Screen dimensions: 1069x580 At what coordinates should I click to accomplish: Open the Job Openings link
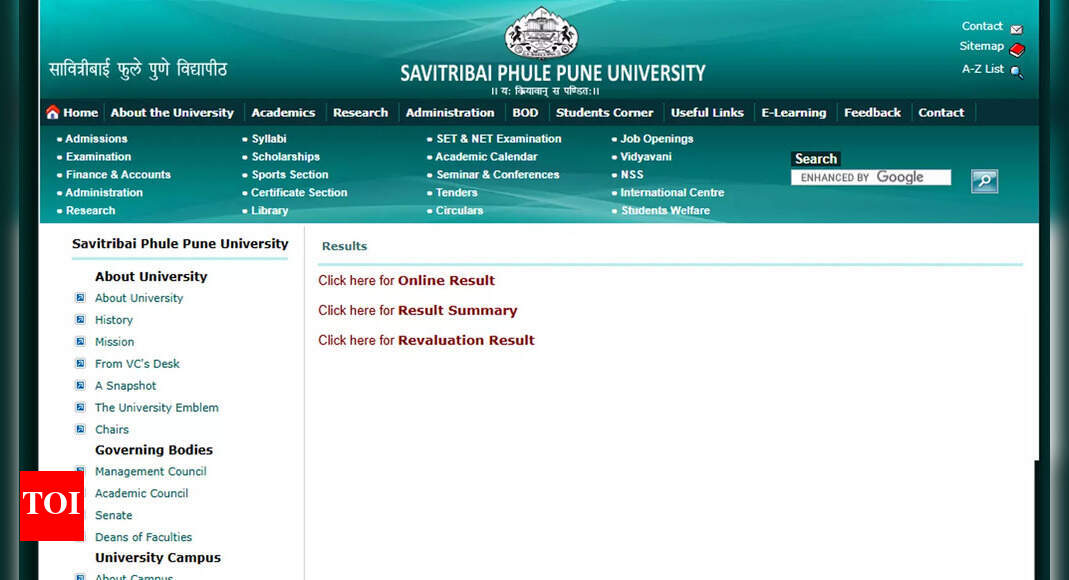coord(656,139)
